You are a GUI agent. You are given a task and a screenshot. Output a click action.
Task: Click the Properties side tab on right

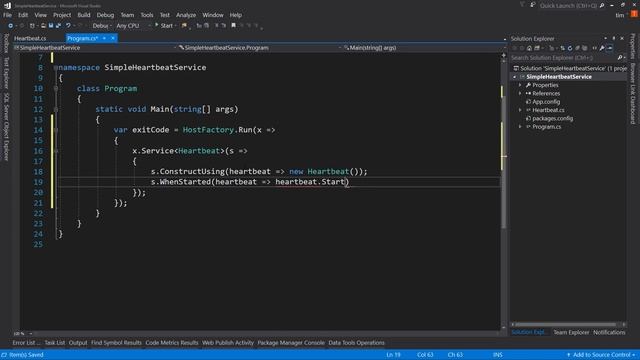click(633, 46)
